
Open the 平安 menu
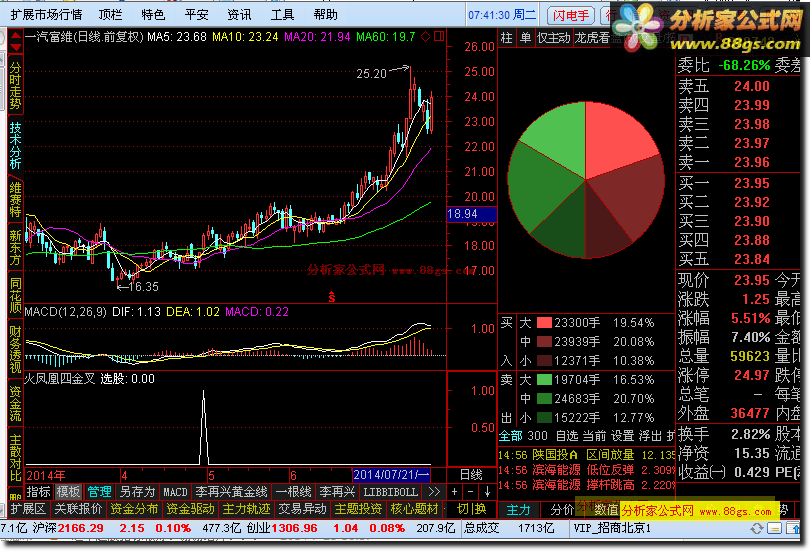click(196, 14)
